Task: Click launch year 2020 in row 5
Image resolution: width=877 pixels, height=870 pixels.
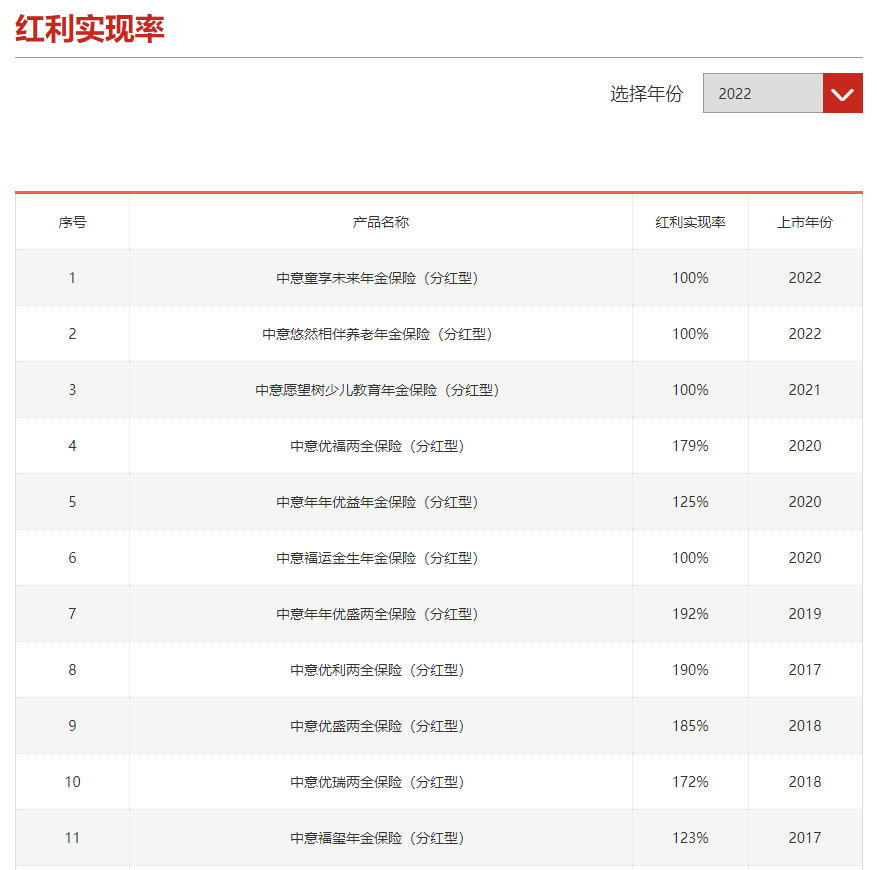Action: pos(805,502)
